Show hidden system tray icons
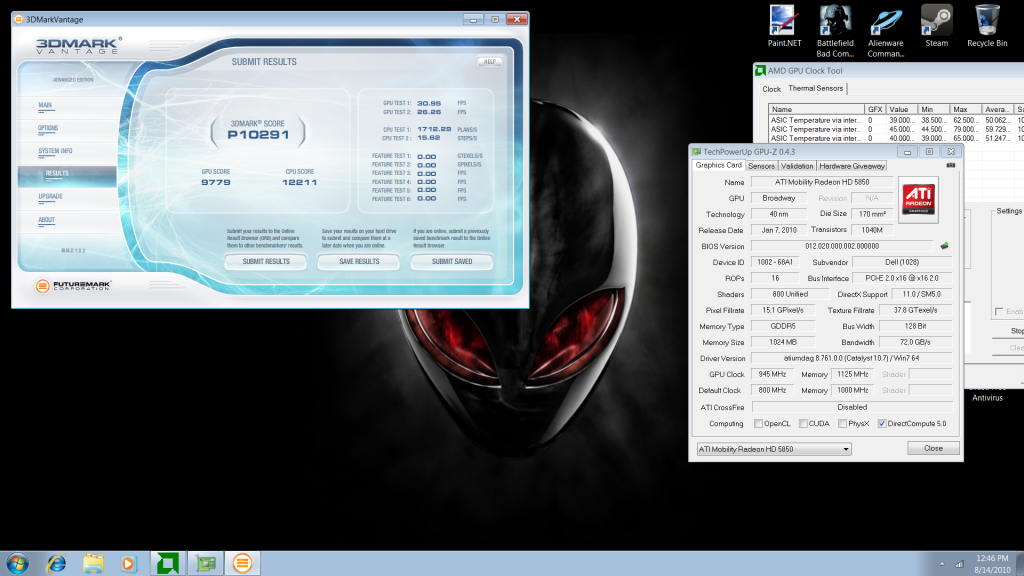The image size is (1024, 576). (942, 564)
